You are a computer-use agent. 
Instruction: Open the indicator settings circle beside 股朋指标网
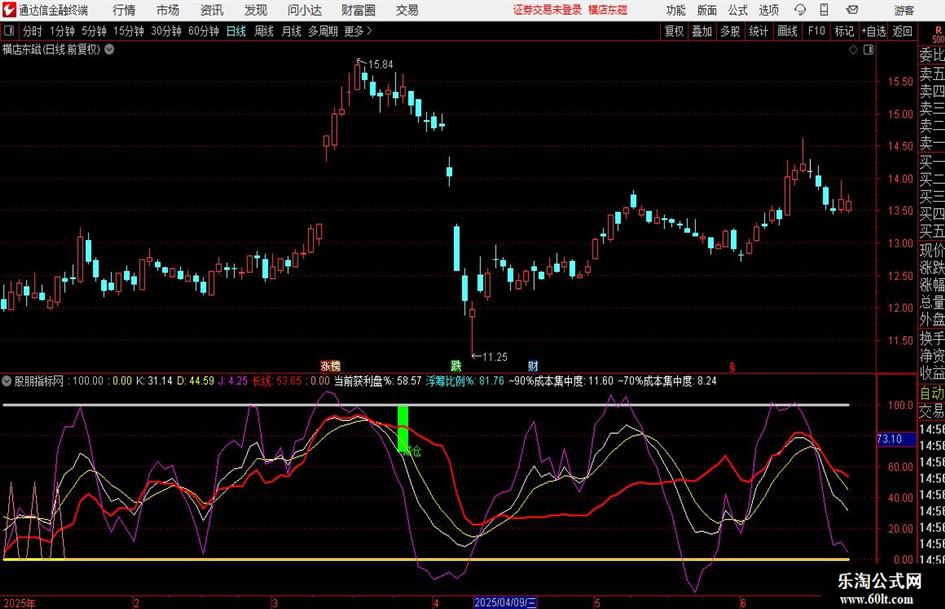pos(7,381)
